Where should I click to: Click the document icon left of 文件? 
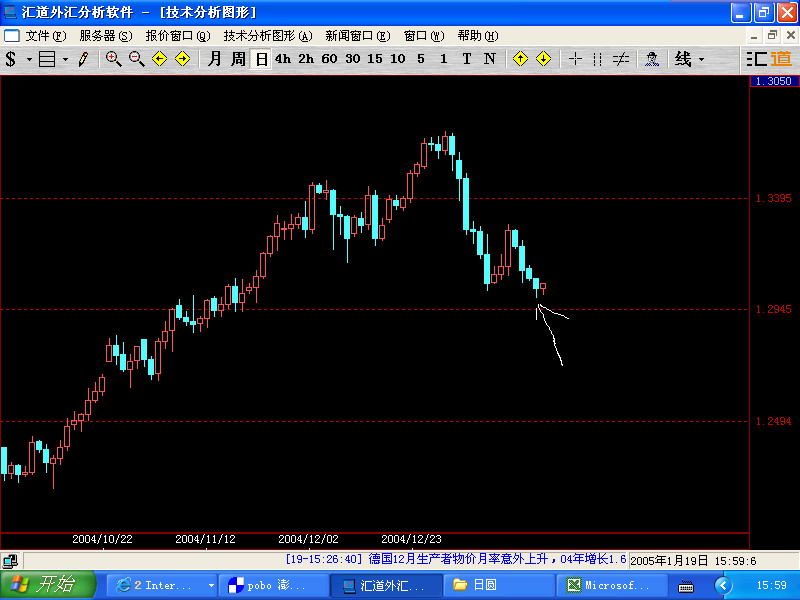(12, 36)
